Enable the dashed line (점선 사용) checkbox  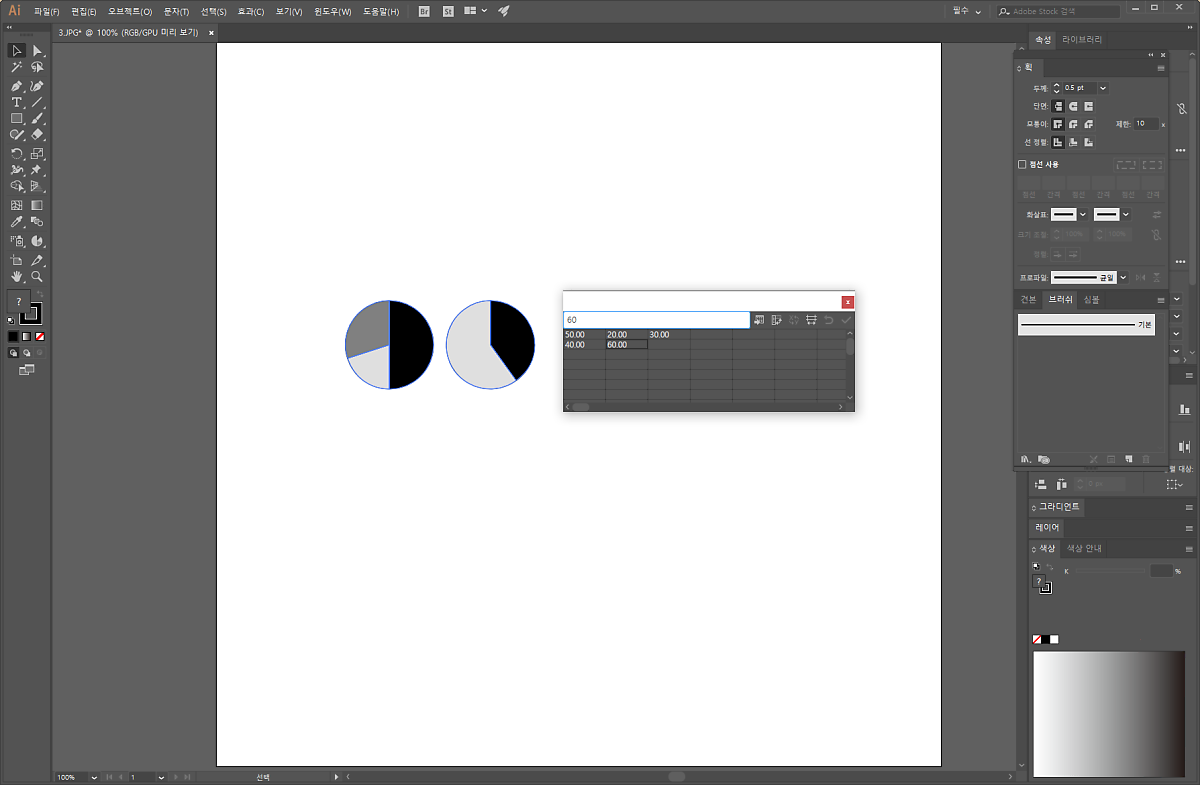tap(1022, 164)
